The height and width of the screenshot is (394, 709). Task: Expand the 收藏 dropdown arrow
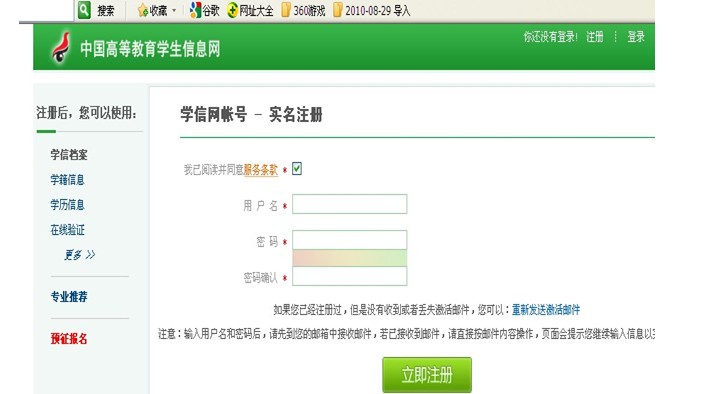(x=174, y=10)
